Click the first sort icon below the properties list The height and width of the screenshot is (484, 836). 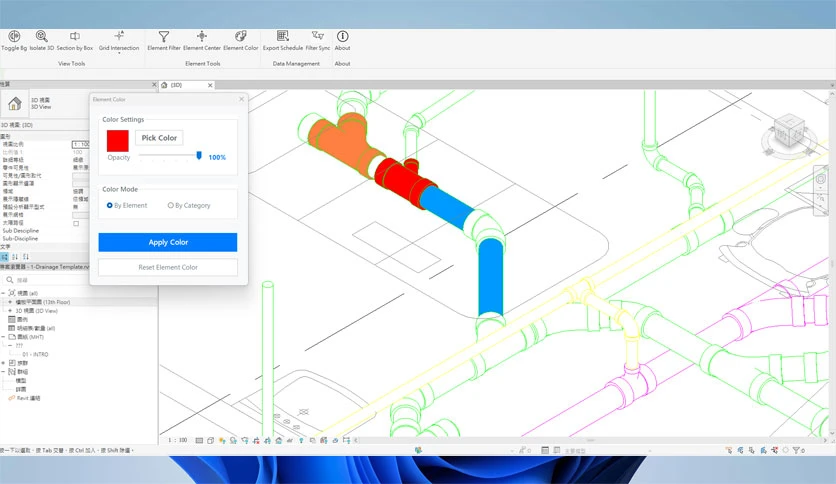[x=4, y=257]
